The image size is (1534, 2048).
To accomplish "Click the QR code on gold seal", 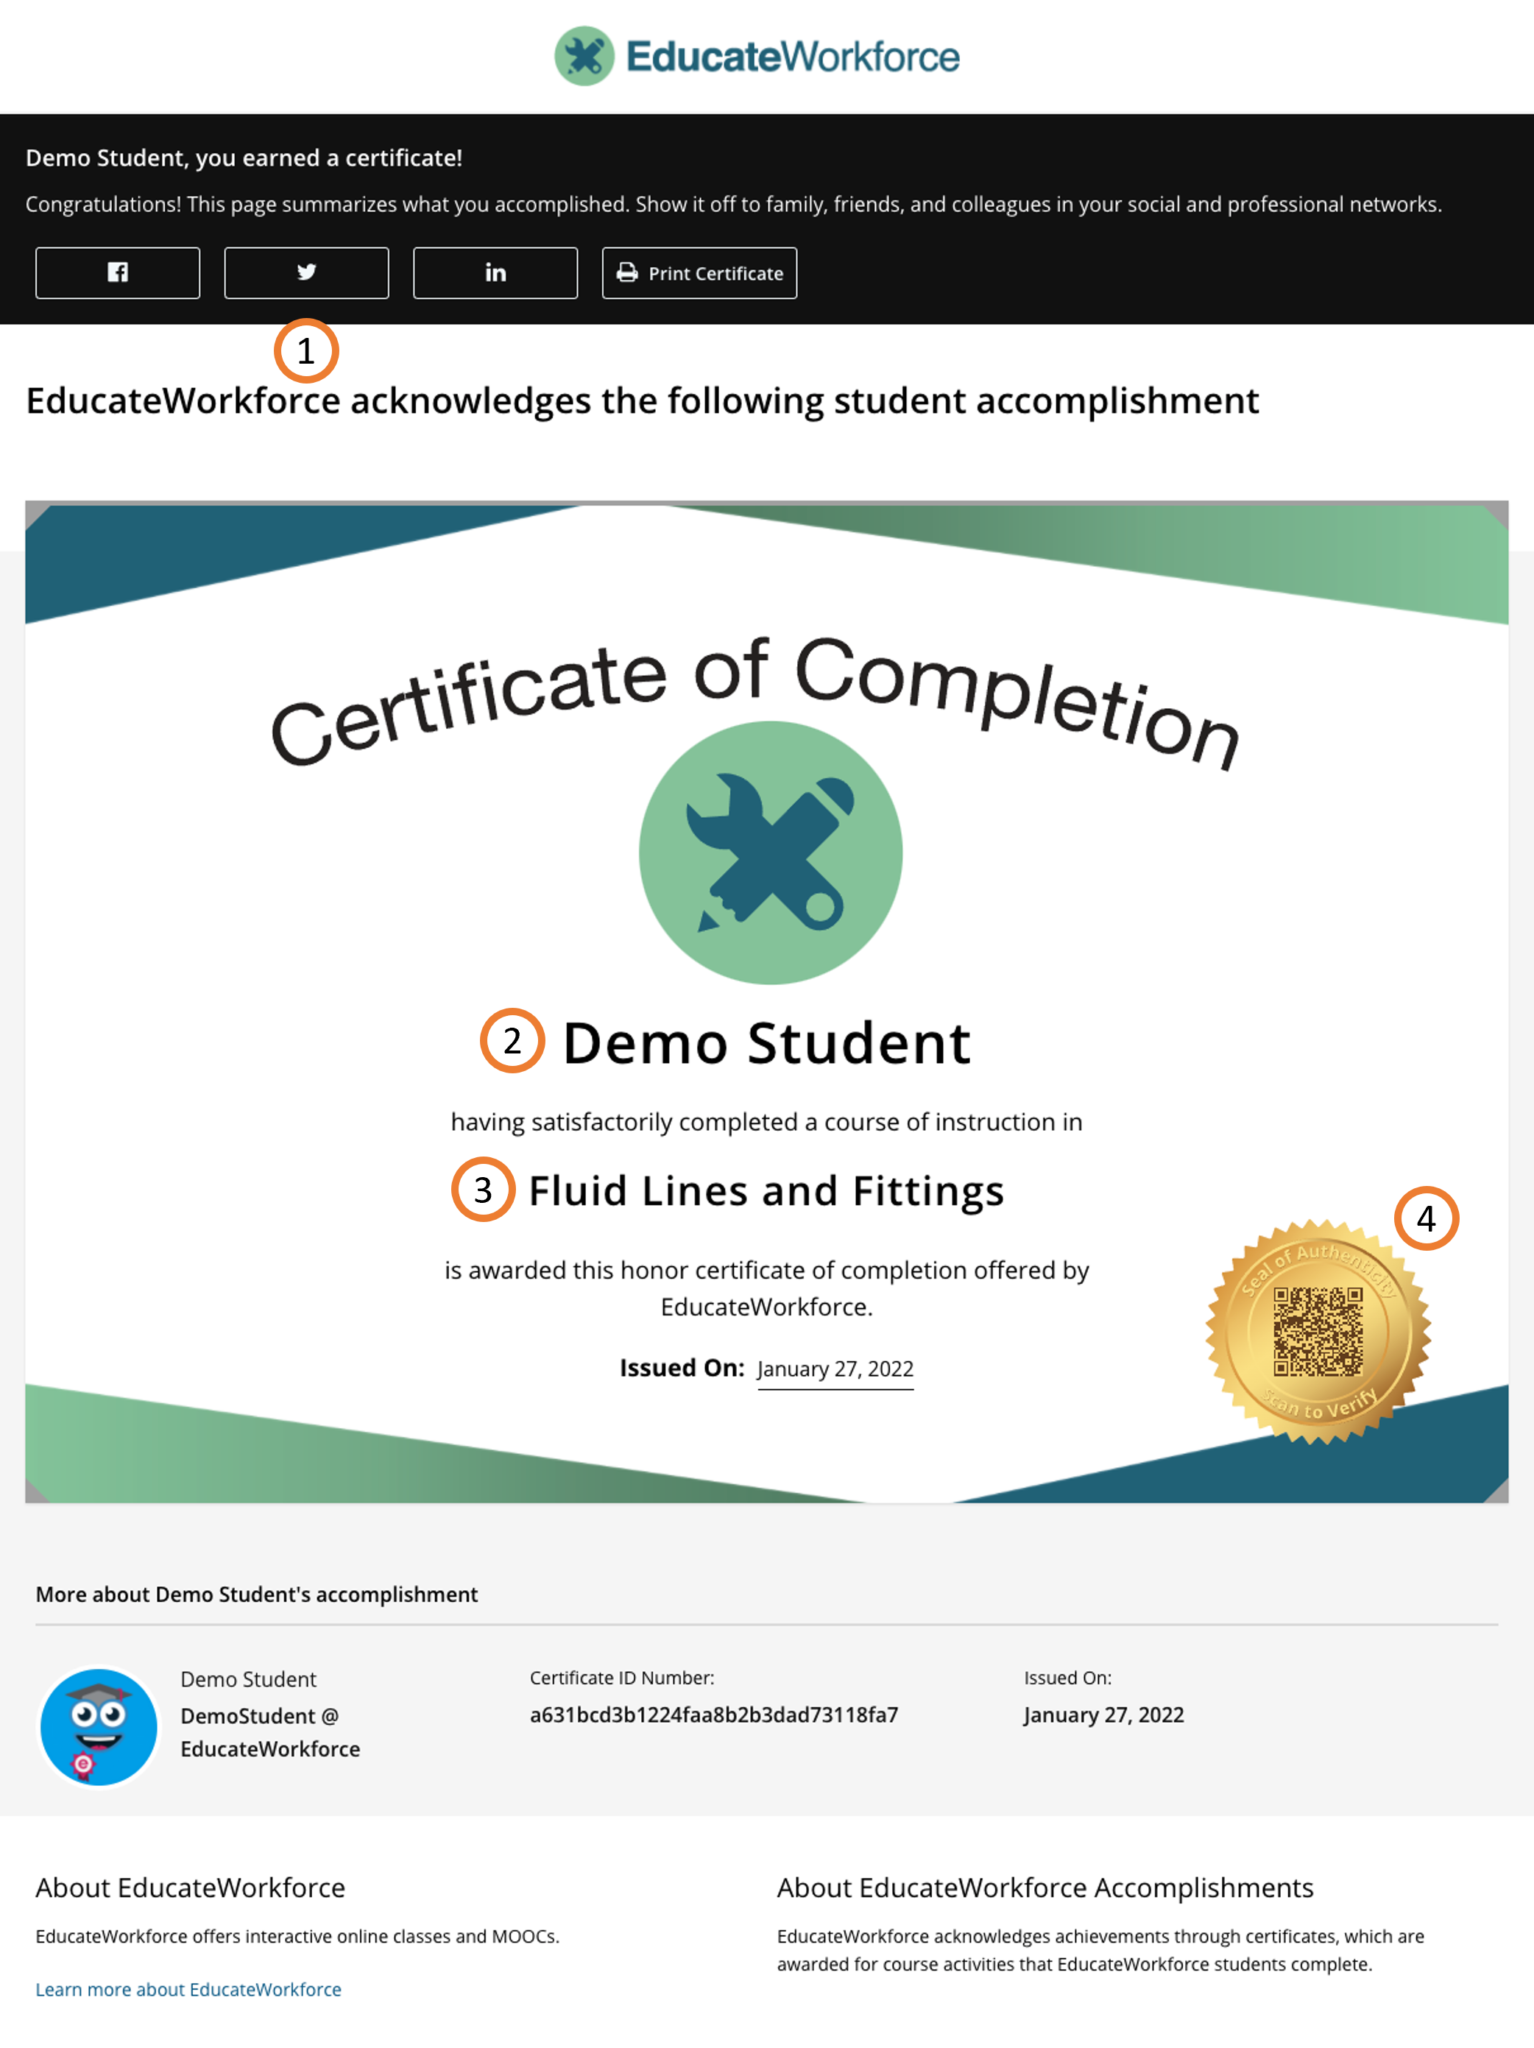I will 1317,1332.
